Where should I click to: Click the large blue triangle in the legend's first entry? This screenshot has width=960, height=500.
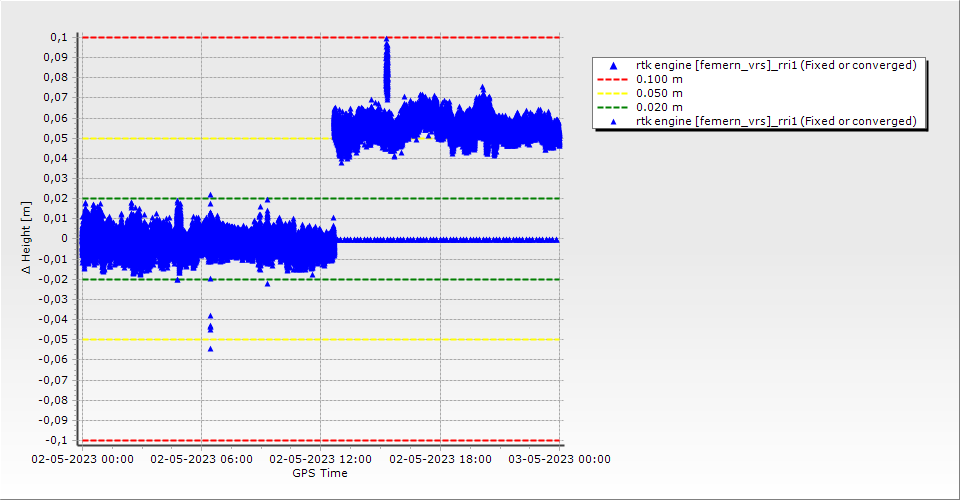(x=614, y=66)
